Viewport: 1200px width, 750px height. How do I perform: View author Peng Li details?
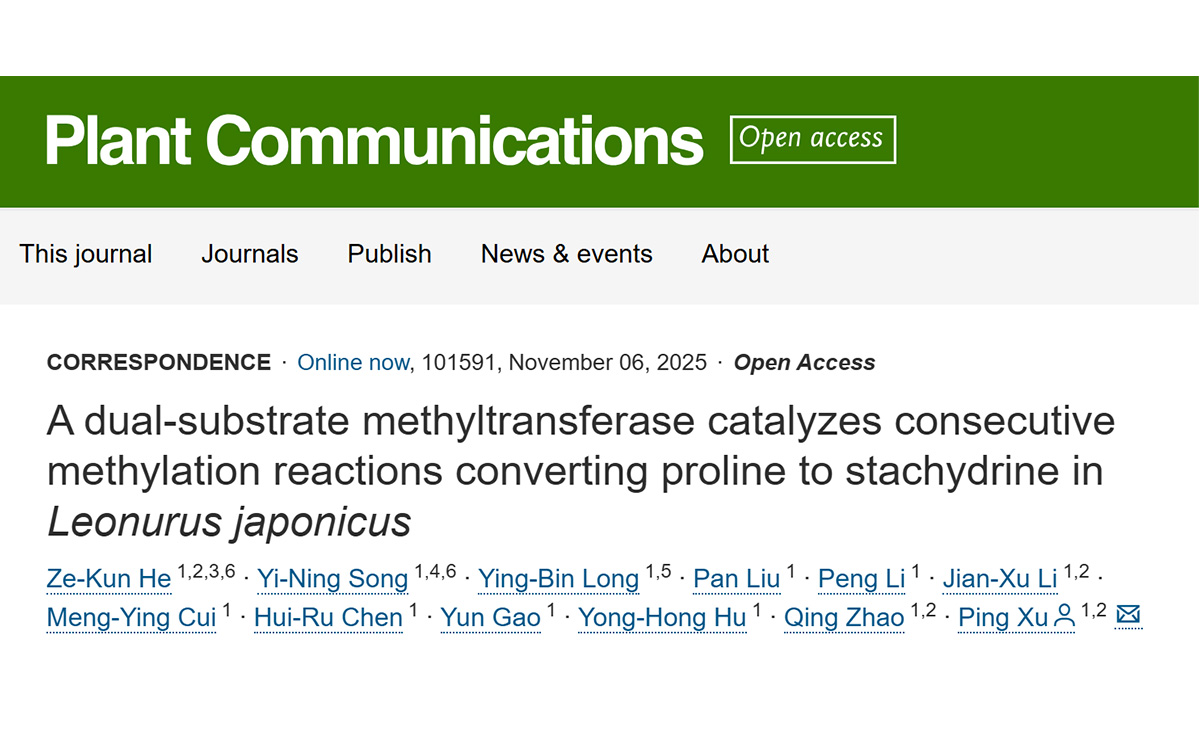click(861, 579)
